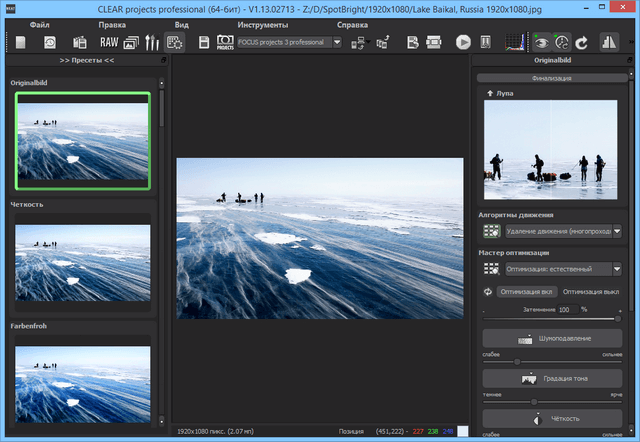Select the Четкость preset thumbnail
The height and width of the screenshot is (442, 640).
tap(84, 264)
